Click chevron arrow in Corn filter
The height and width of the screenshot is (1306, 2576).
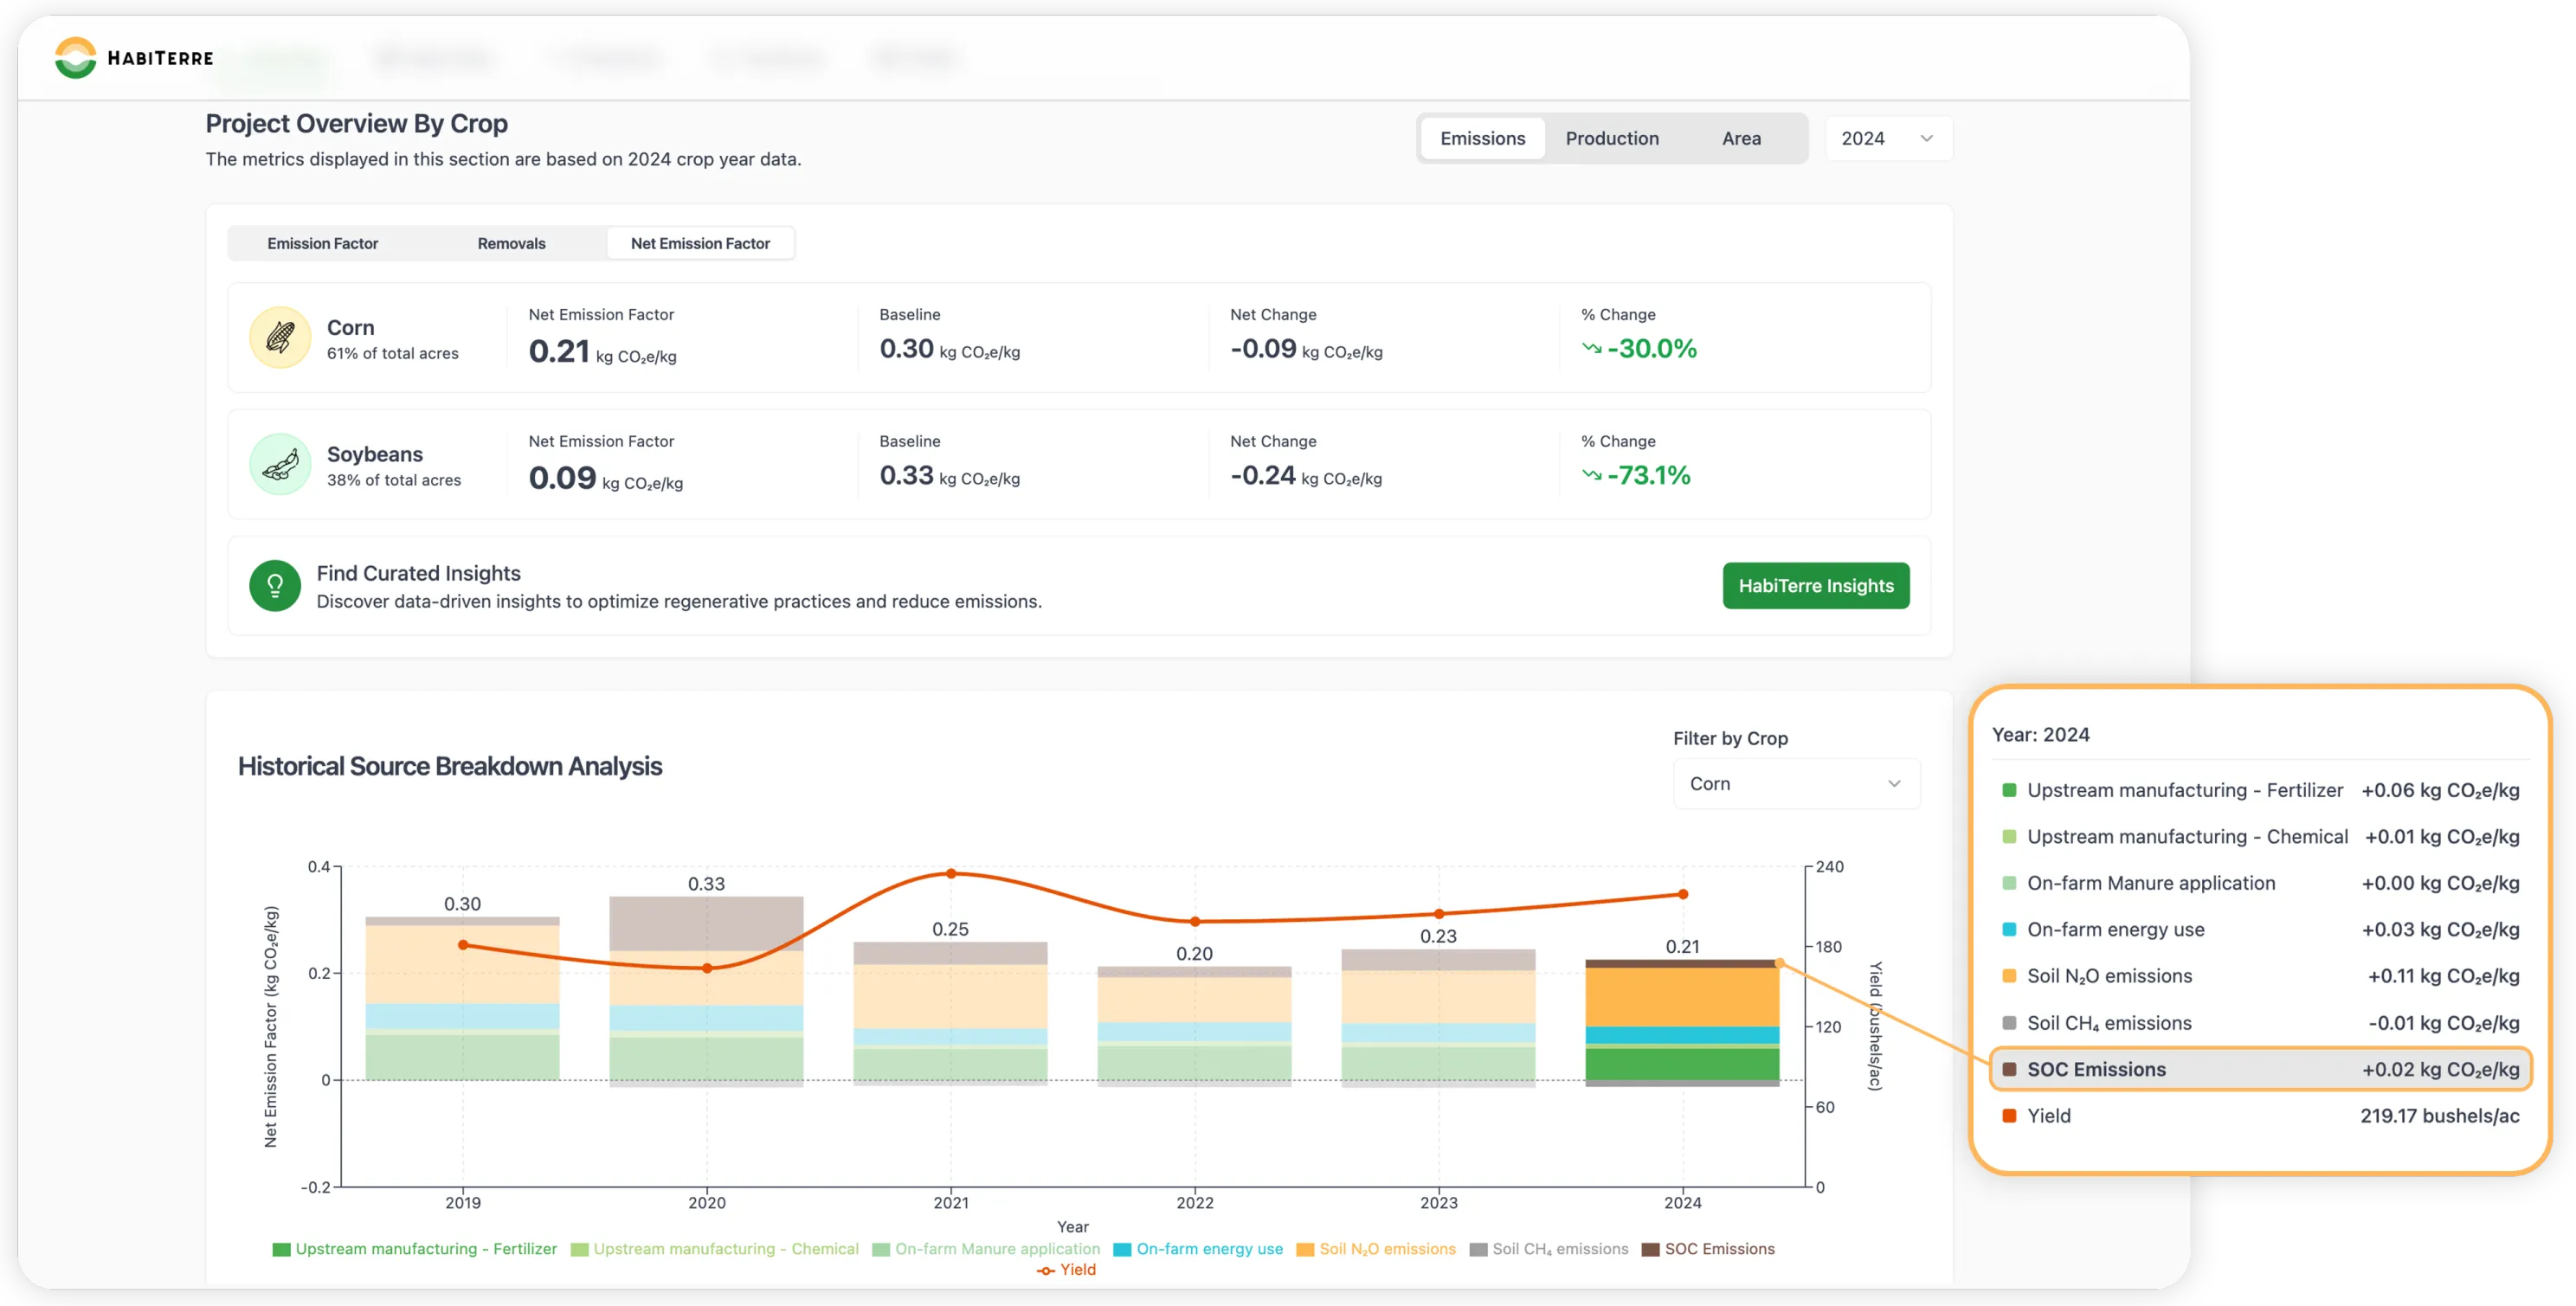coord(1893,784)
